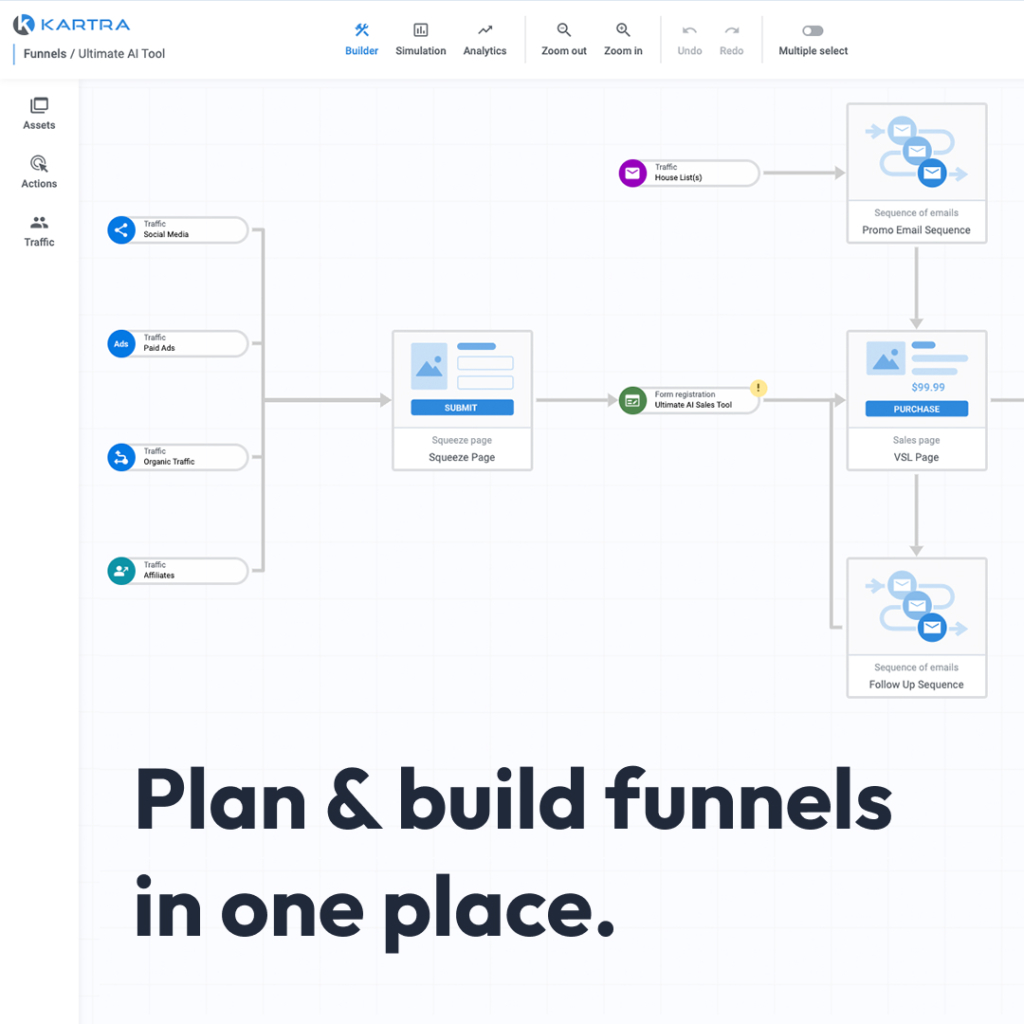
Task: Select the Paid Ads traffic icon
Action: click(x=121, y=344)
